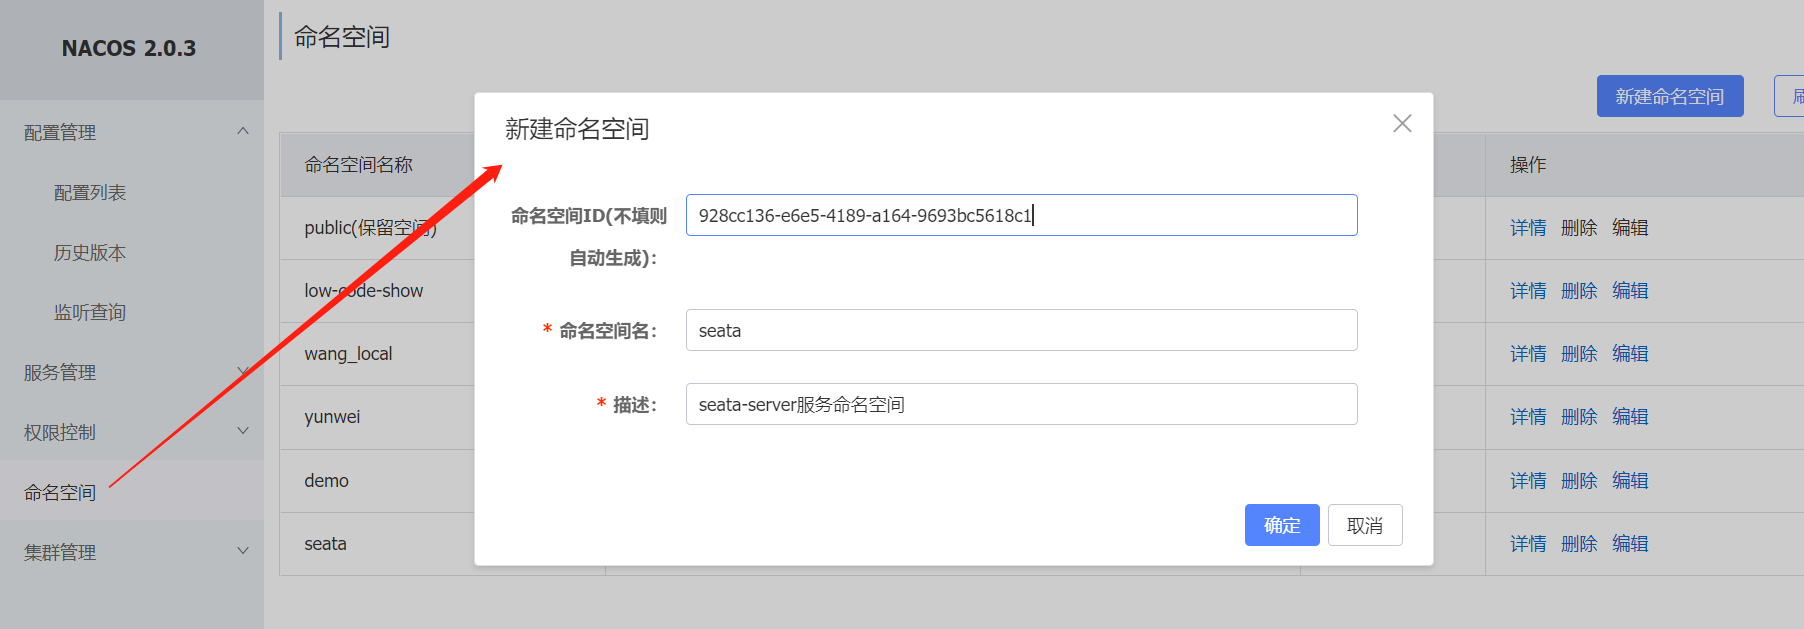This screenshot has height=629, width=1804.
Task: Click 删除 for the low-code-show row
Action: (1578, 291)
